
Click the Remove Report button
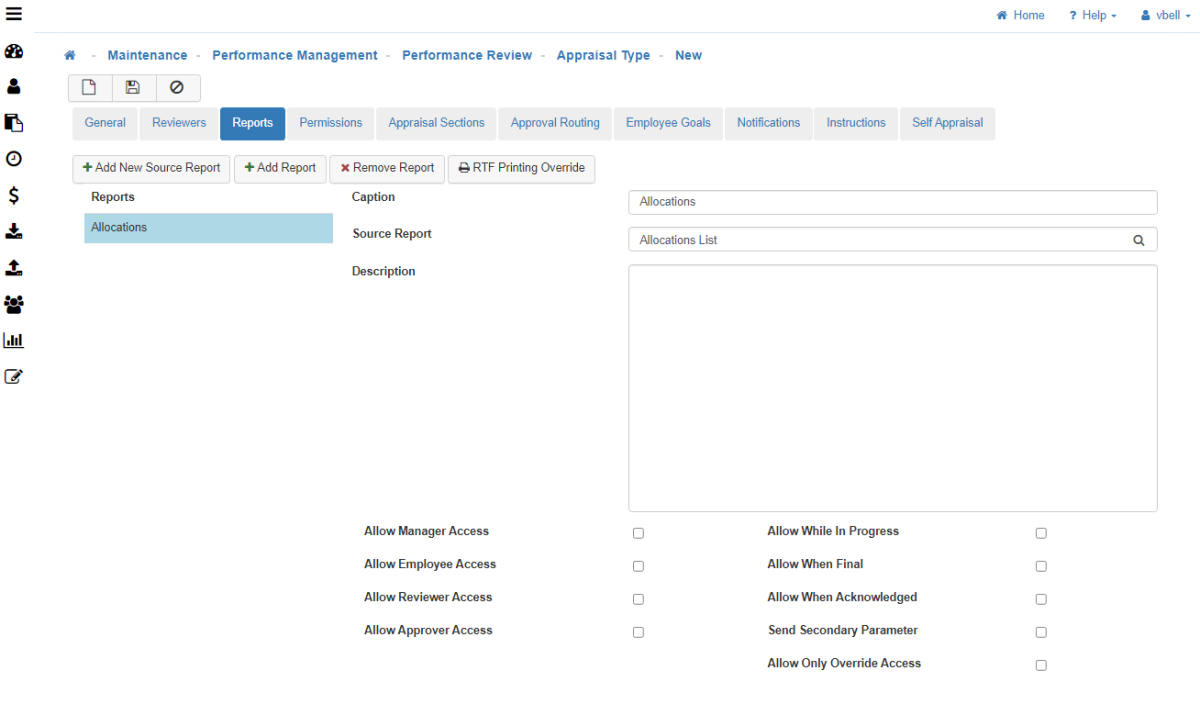tap(387, 168)
